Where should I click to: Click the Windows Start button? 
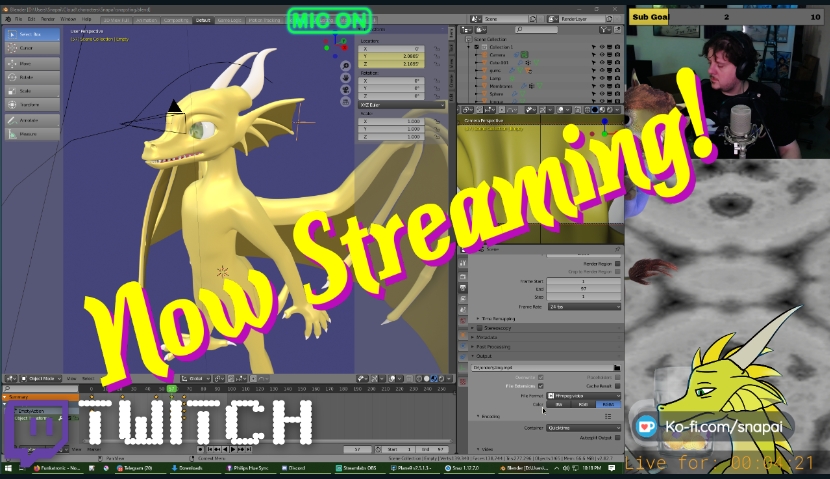(8, 468)
